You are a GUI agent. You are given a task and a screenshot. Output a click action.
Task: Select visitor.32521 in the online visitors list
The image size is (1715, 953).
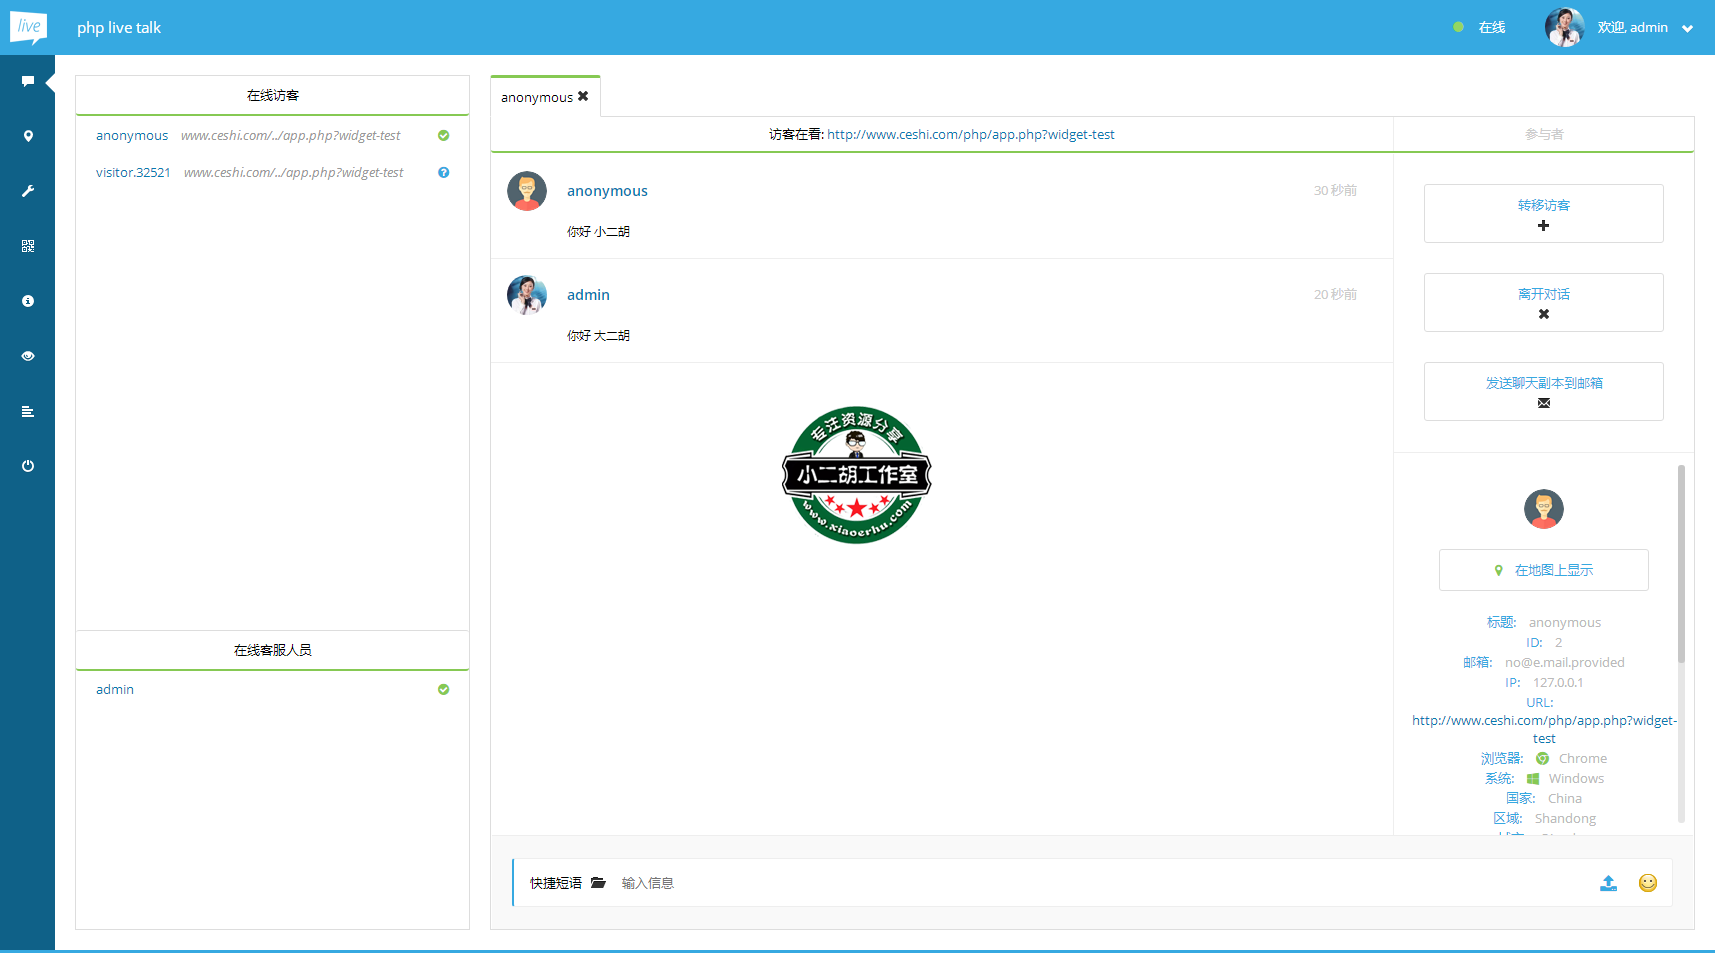[x=133, y=173]
